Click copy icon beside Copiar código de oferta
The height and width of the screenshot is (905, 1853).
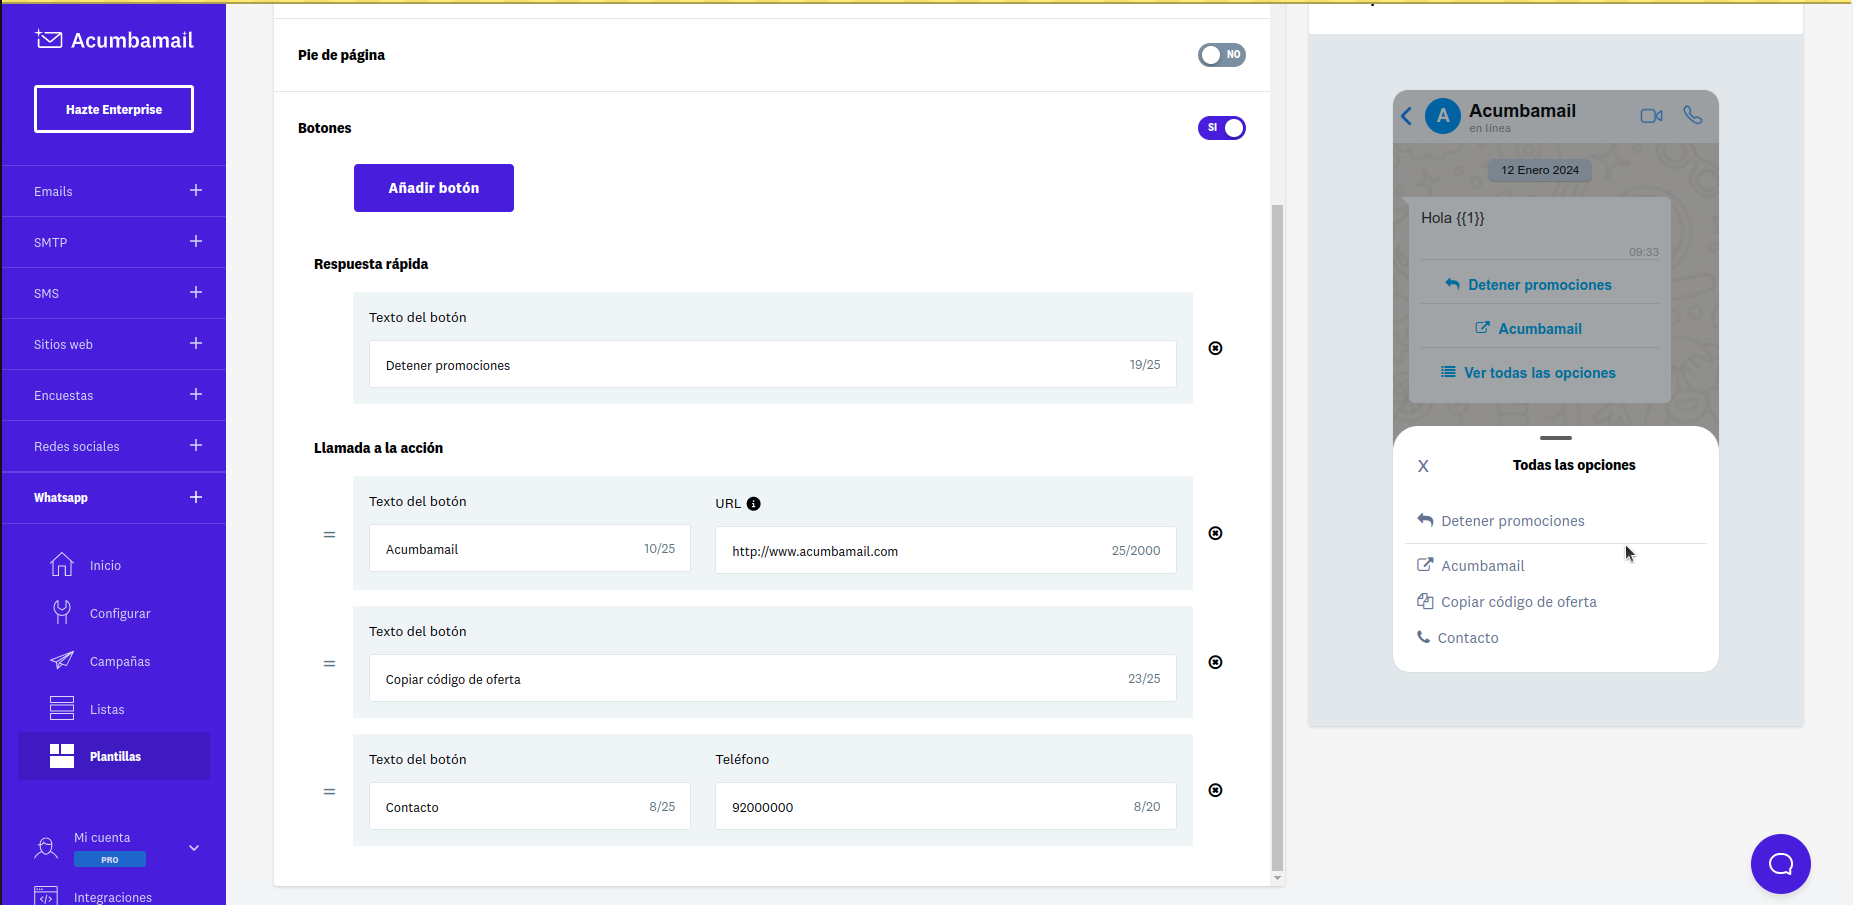[x=1425, y=601]
